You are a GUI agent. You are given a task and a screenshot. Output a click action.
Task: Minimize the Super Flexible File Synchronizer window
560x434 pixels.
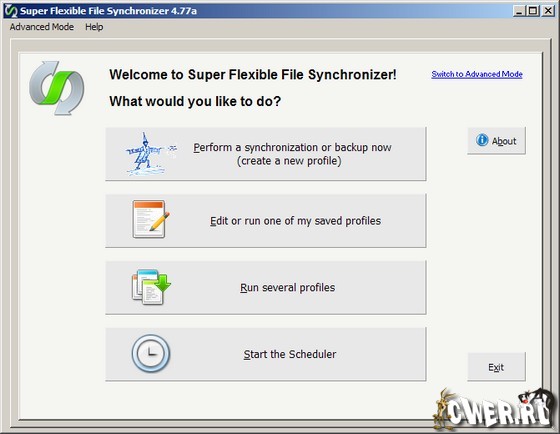[x=519, y=11]
